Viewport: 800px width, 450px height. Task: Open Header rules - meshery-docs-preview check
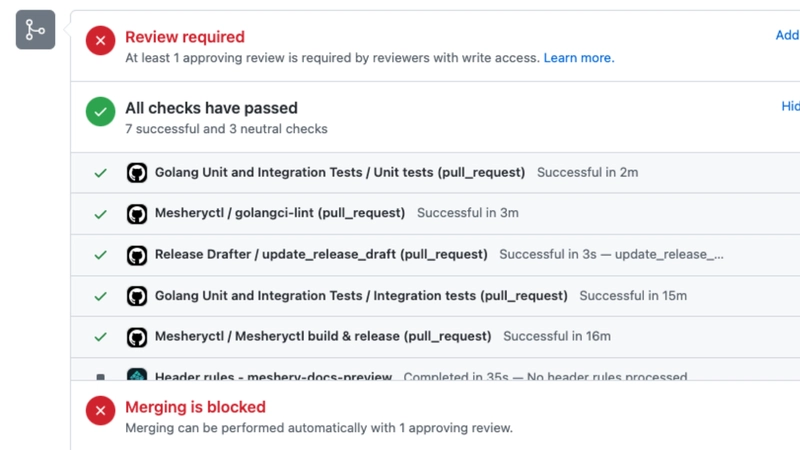[273, 377]
